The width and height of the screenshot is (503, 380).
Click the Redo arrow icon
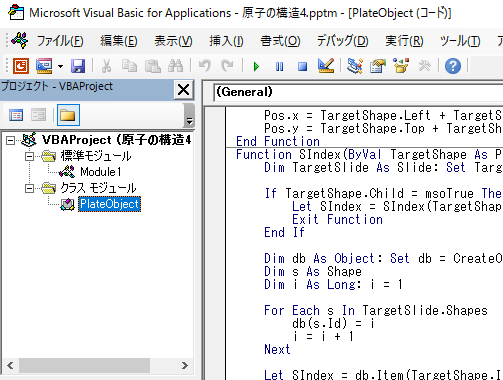(227, 66)
